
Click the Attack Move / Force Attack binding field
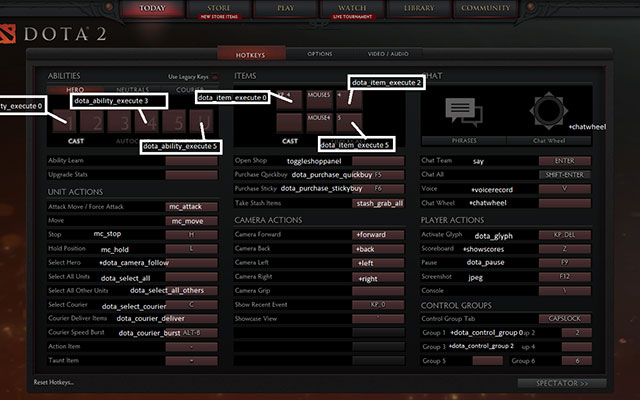pos(191,207)
